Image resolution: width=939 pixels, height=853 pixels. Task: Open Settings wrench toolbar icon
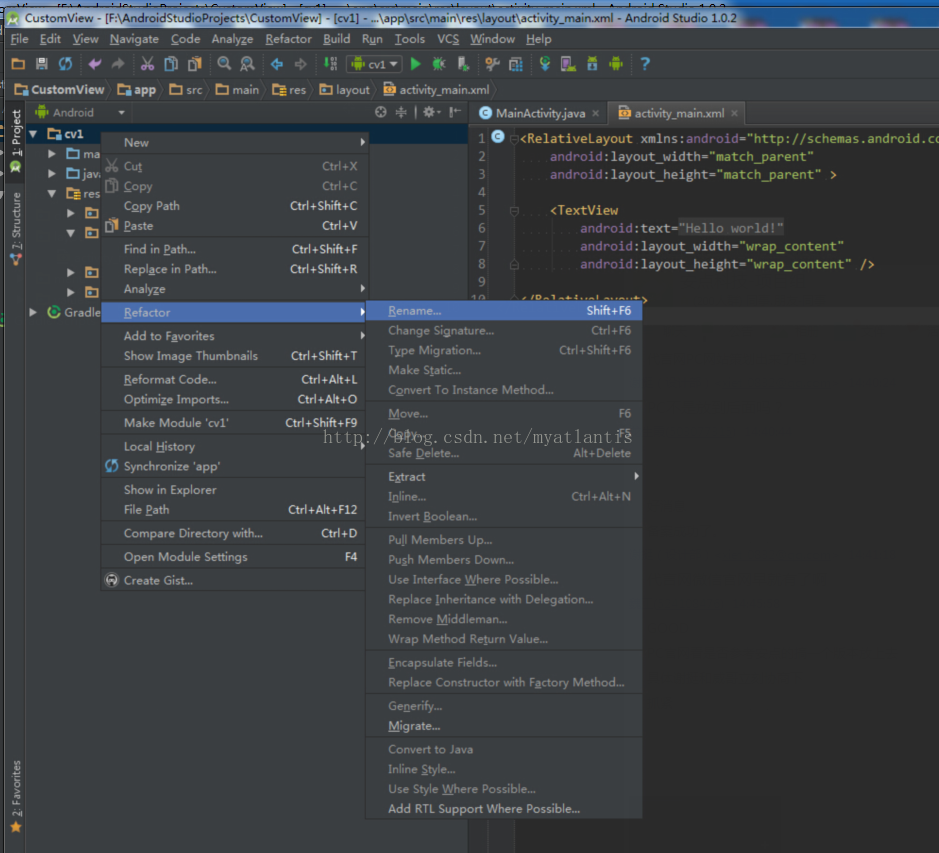[x=492, y=63]
